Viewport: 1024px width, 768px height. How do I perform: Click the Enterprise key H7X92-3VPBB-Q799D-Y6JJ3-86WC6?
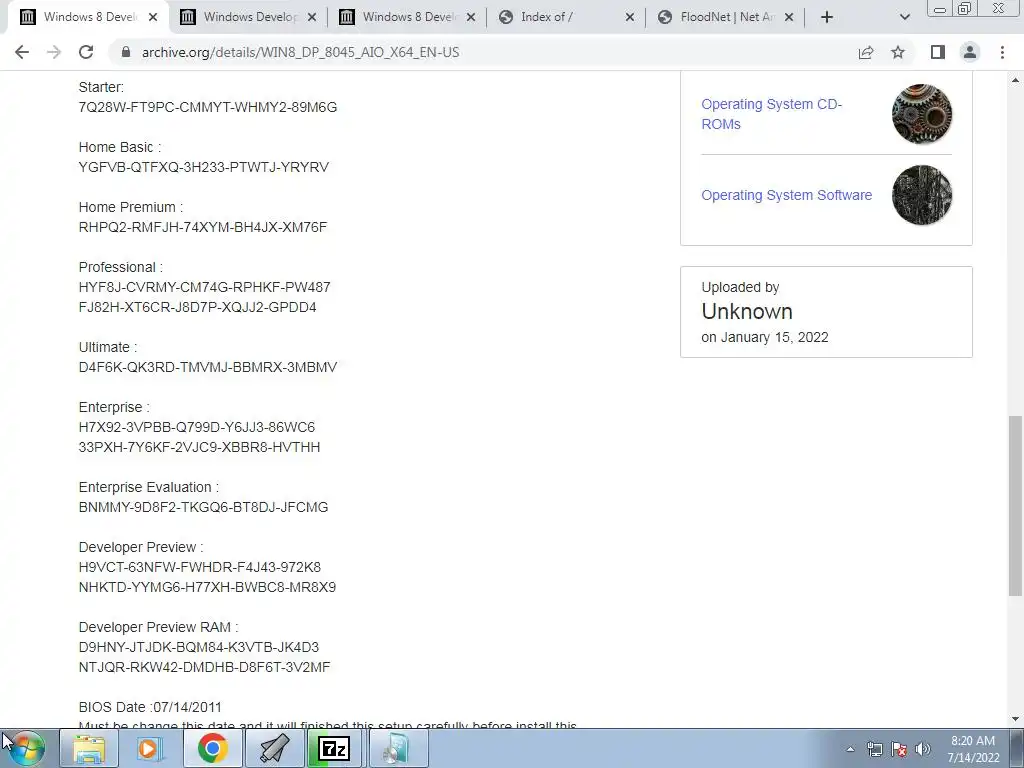(197, 427)
